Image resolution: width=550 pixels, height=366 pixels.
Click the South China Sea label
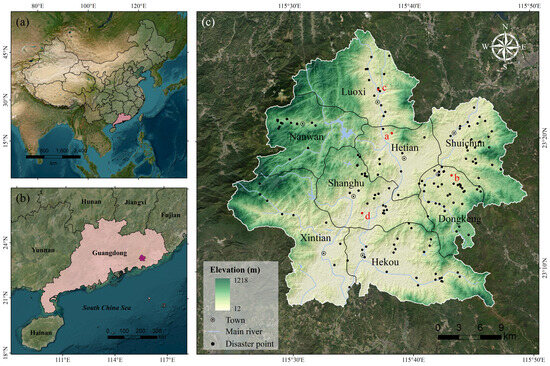point(107,307)
